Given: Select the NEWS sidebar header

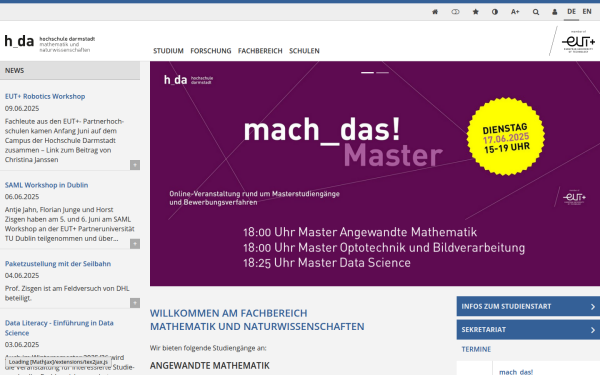Looking at the screenshot, I should [70, 70].
